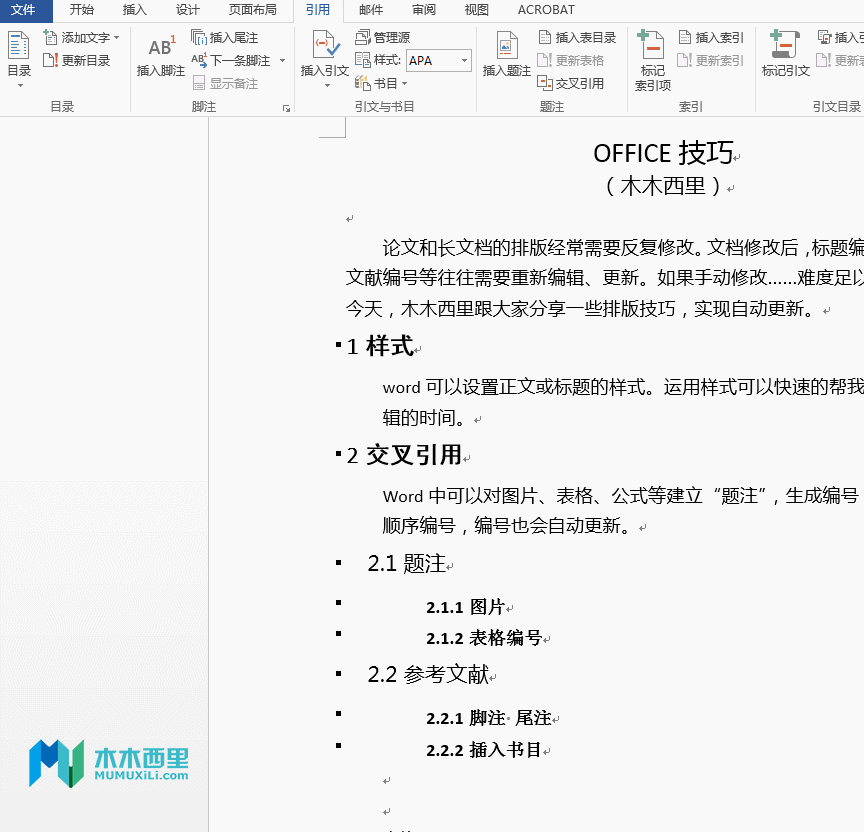Image resolution: width=864 pixels, height=832 pixels.
Task: Click the subtitle （木木西里）
Action: pos(663,186)
